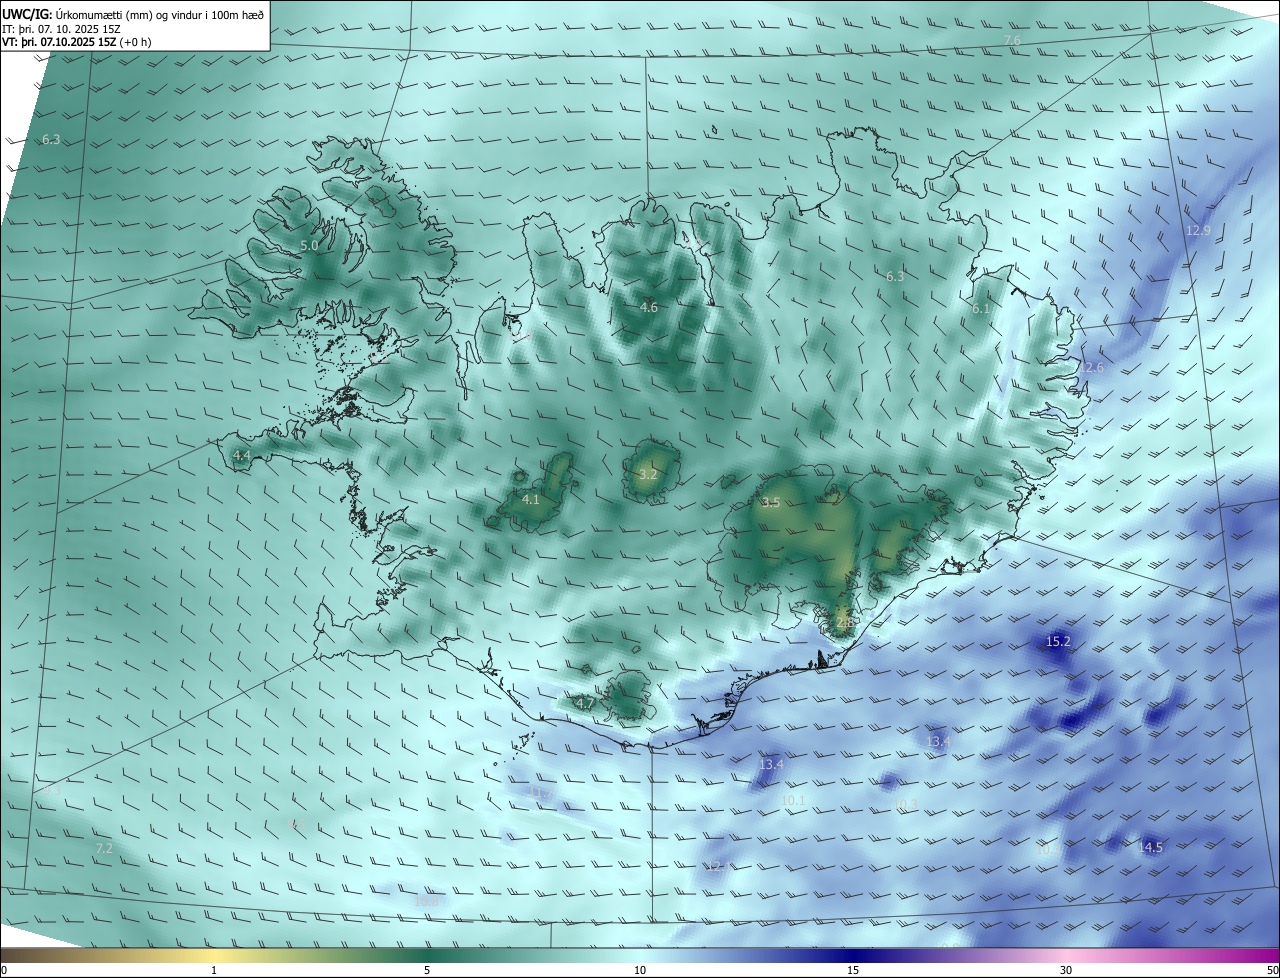Click the "VT: þri. 07.10.2025 15Z (+0 h)" line
The height and width of the screenshot is (978, 1280).
click(x=77, y=42)
